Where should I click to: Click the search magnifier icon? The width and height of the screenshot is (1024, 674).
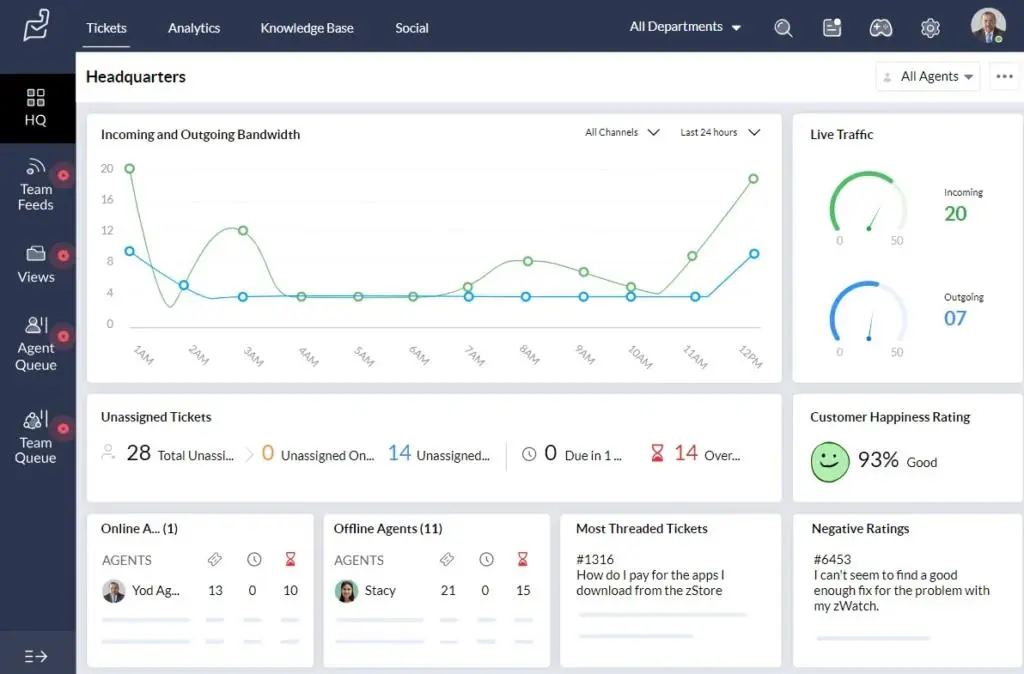(783, 27)
